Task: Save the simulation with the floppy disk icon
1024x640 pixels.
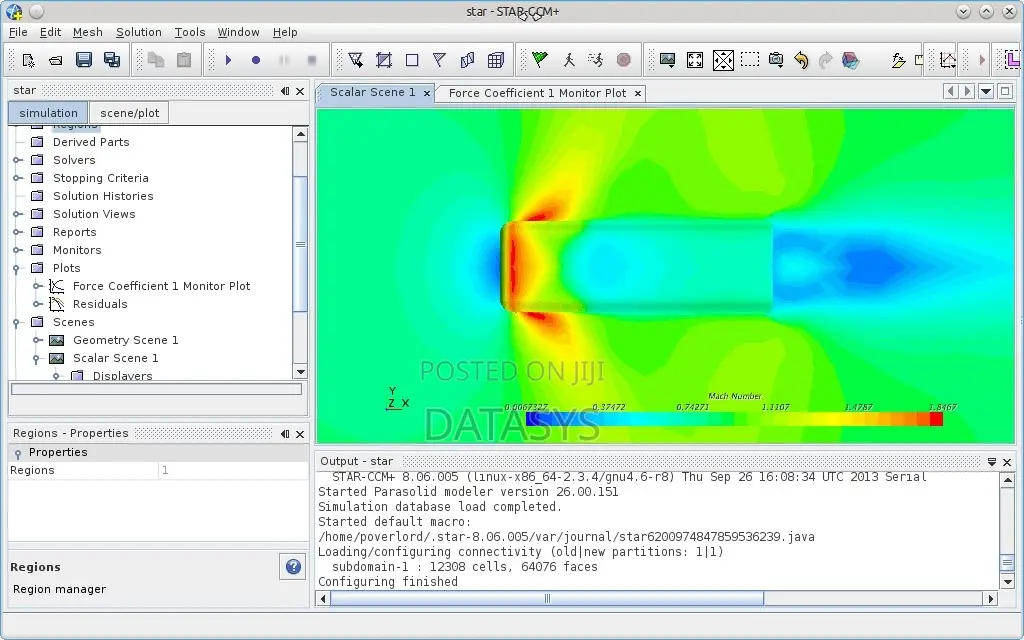Action: point(84,60)
